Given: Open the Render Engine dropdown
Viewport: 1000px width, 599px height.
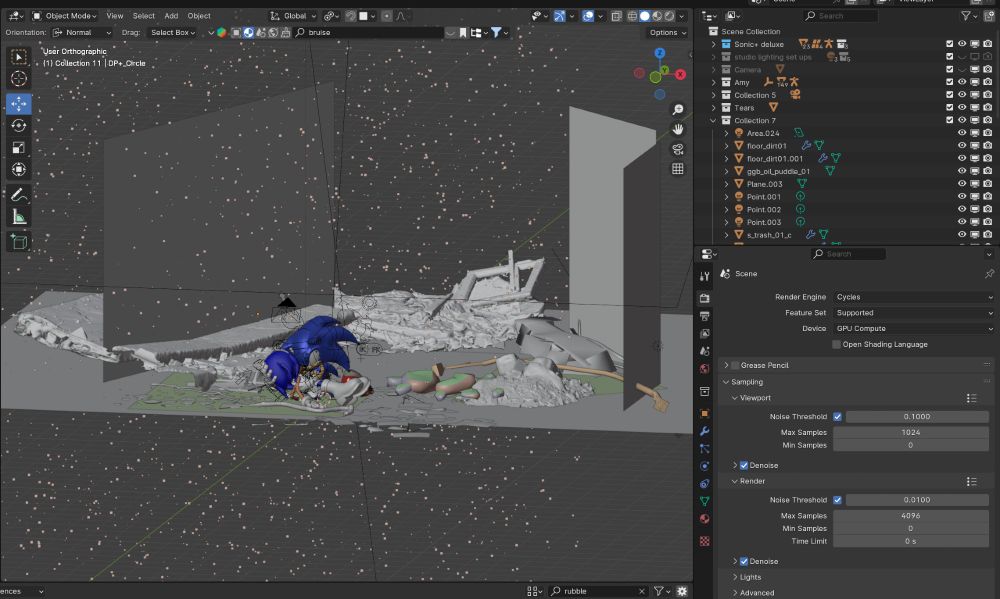Looking at the screenshot, I should click(x=914, y=297).
